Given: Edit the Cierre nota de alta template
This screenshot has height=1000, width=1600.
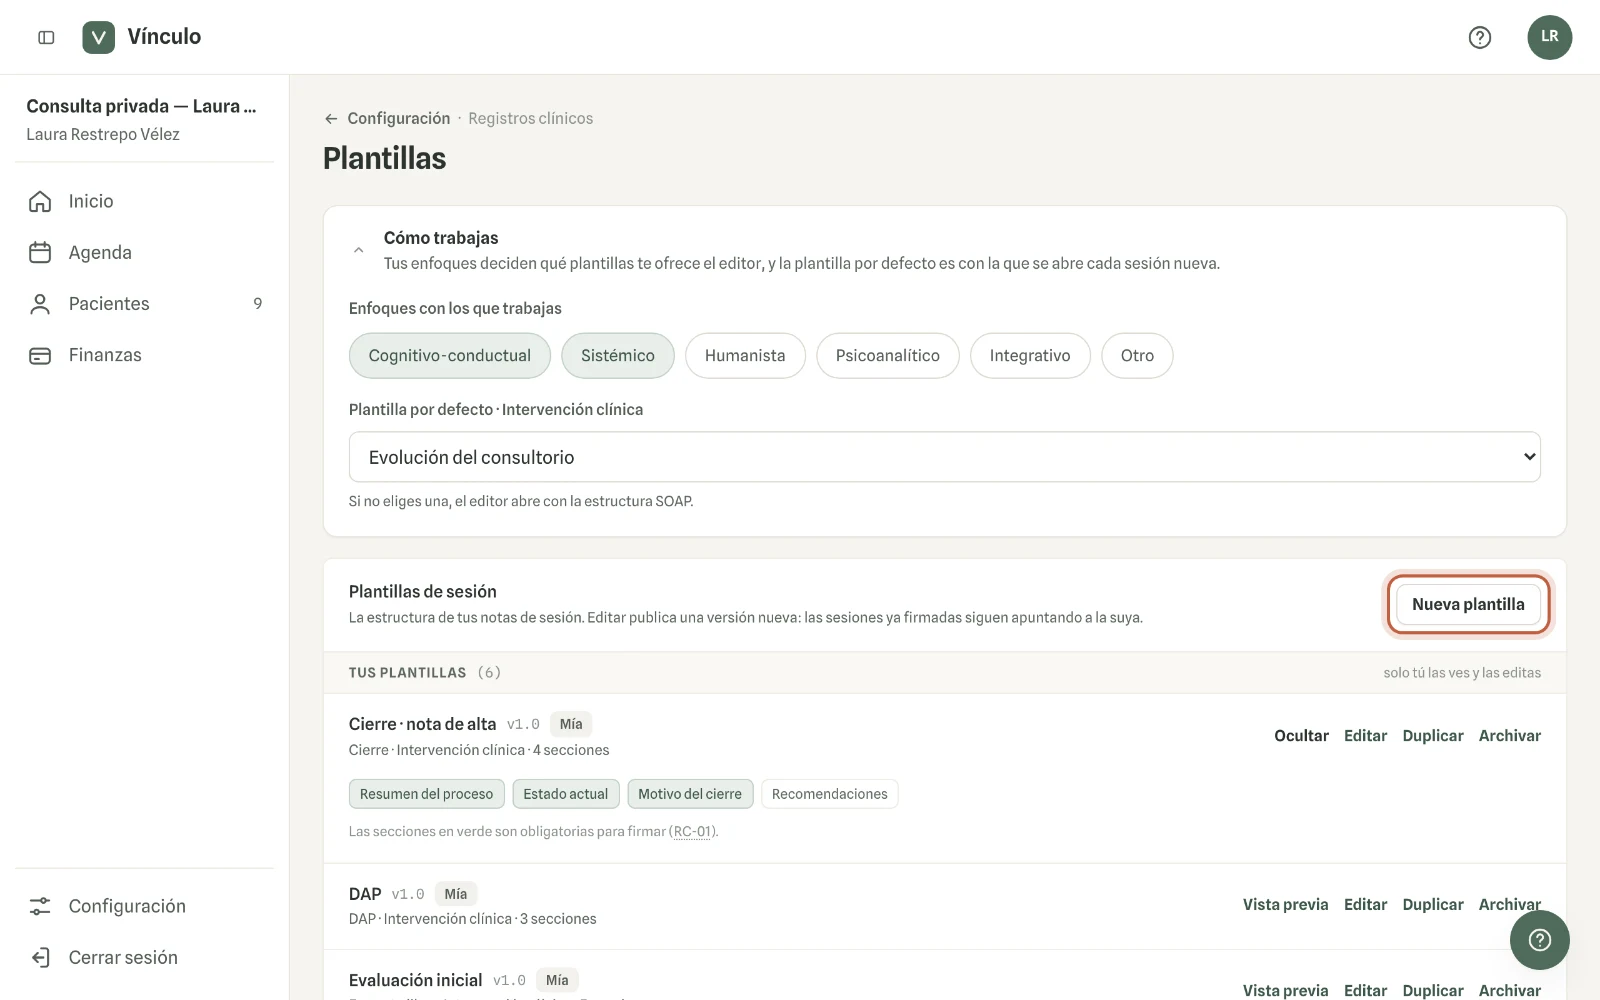Looking at the screenshot, I should (1365, 735).
